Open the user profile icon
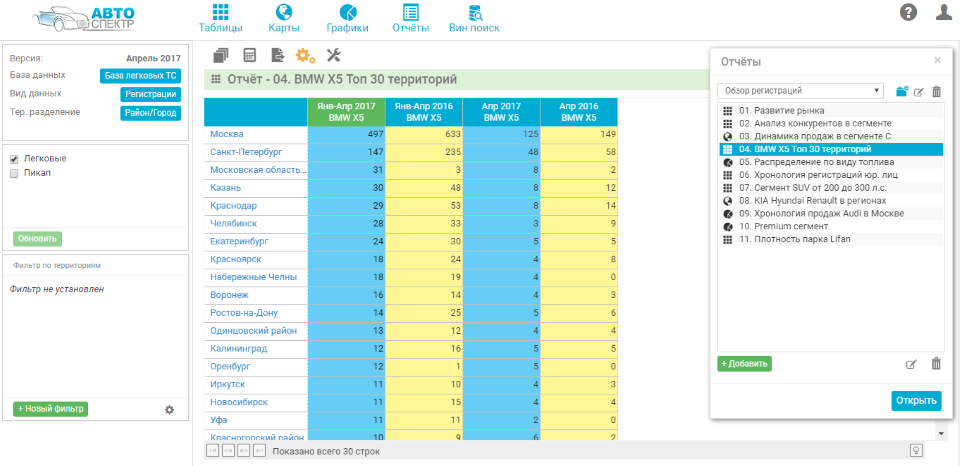This screenshot has height=466, width=960. click(x=943, y=12)
